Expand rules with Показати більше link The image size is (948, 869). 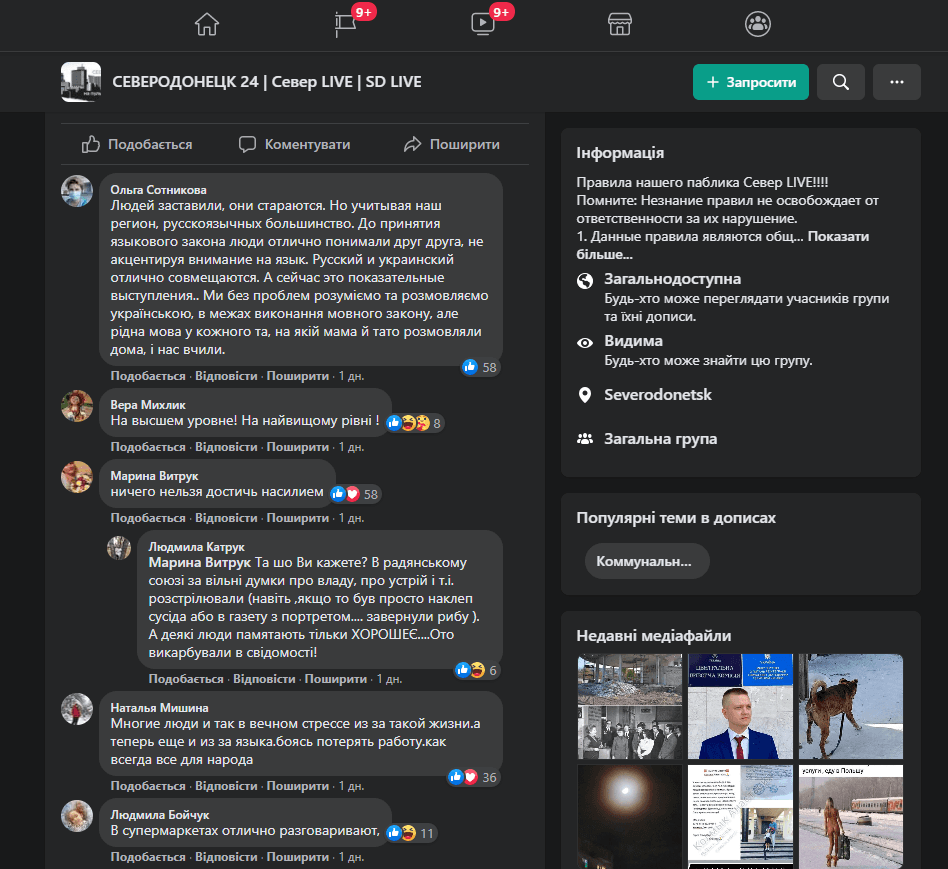coord(838,237)
